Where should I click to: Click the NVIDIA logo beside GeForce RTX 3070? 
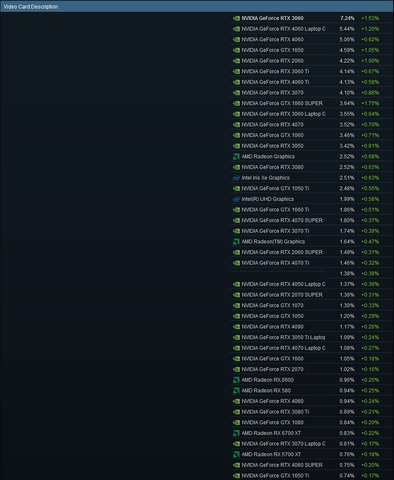click(x=236, y=93)
